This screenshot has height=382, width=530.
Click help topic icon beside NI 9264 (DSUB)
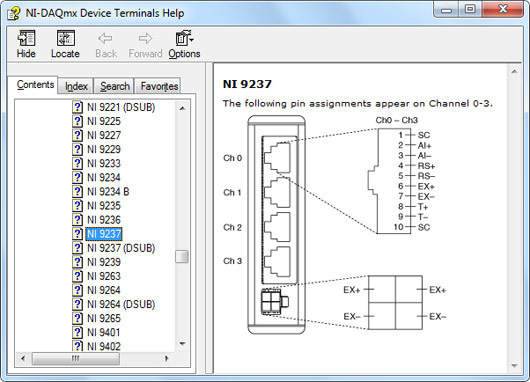coord(77,304)
